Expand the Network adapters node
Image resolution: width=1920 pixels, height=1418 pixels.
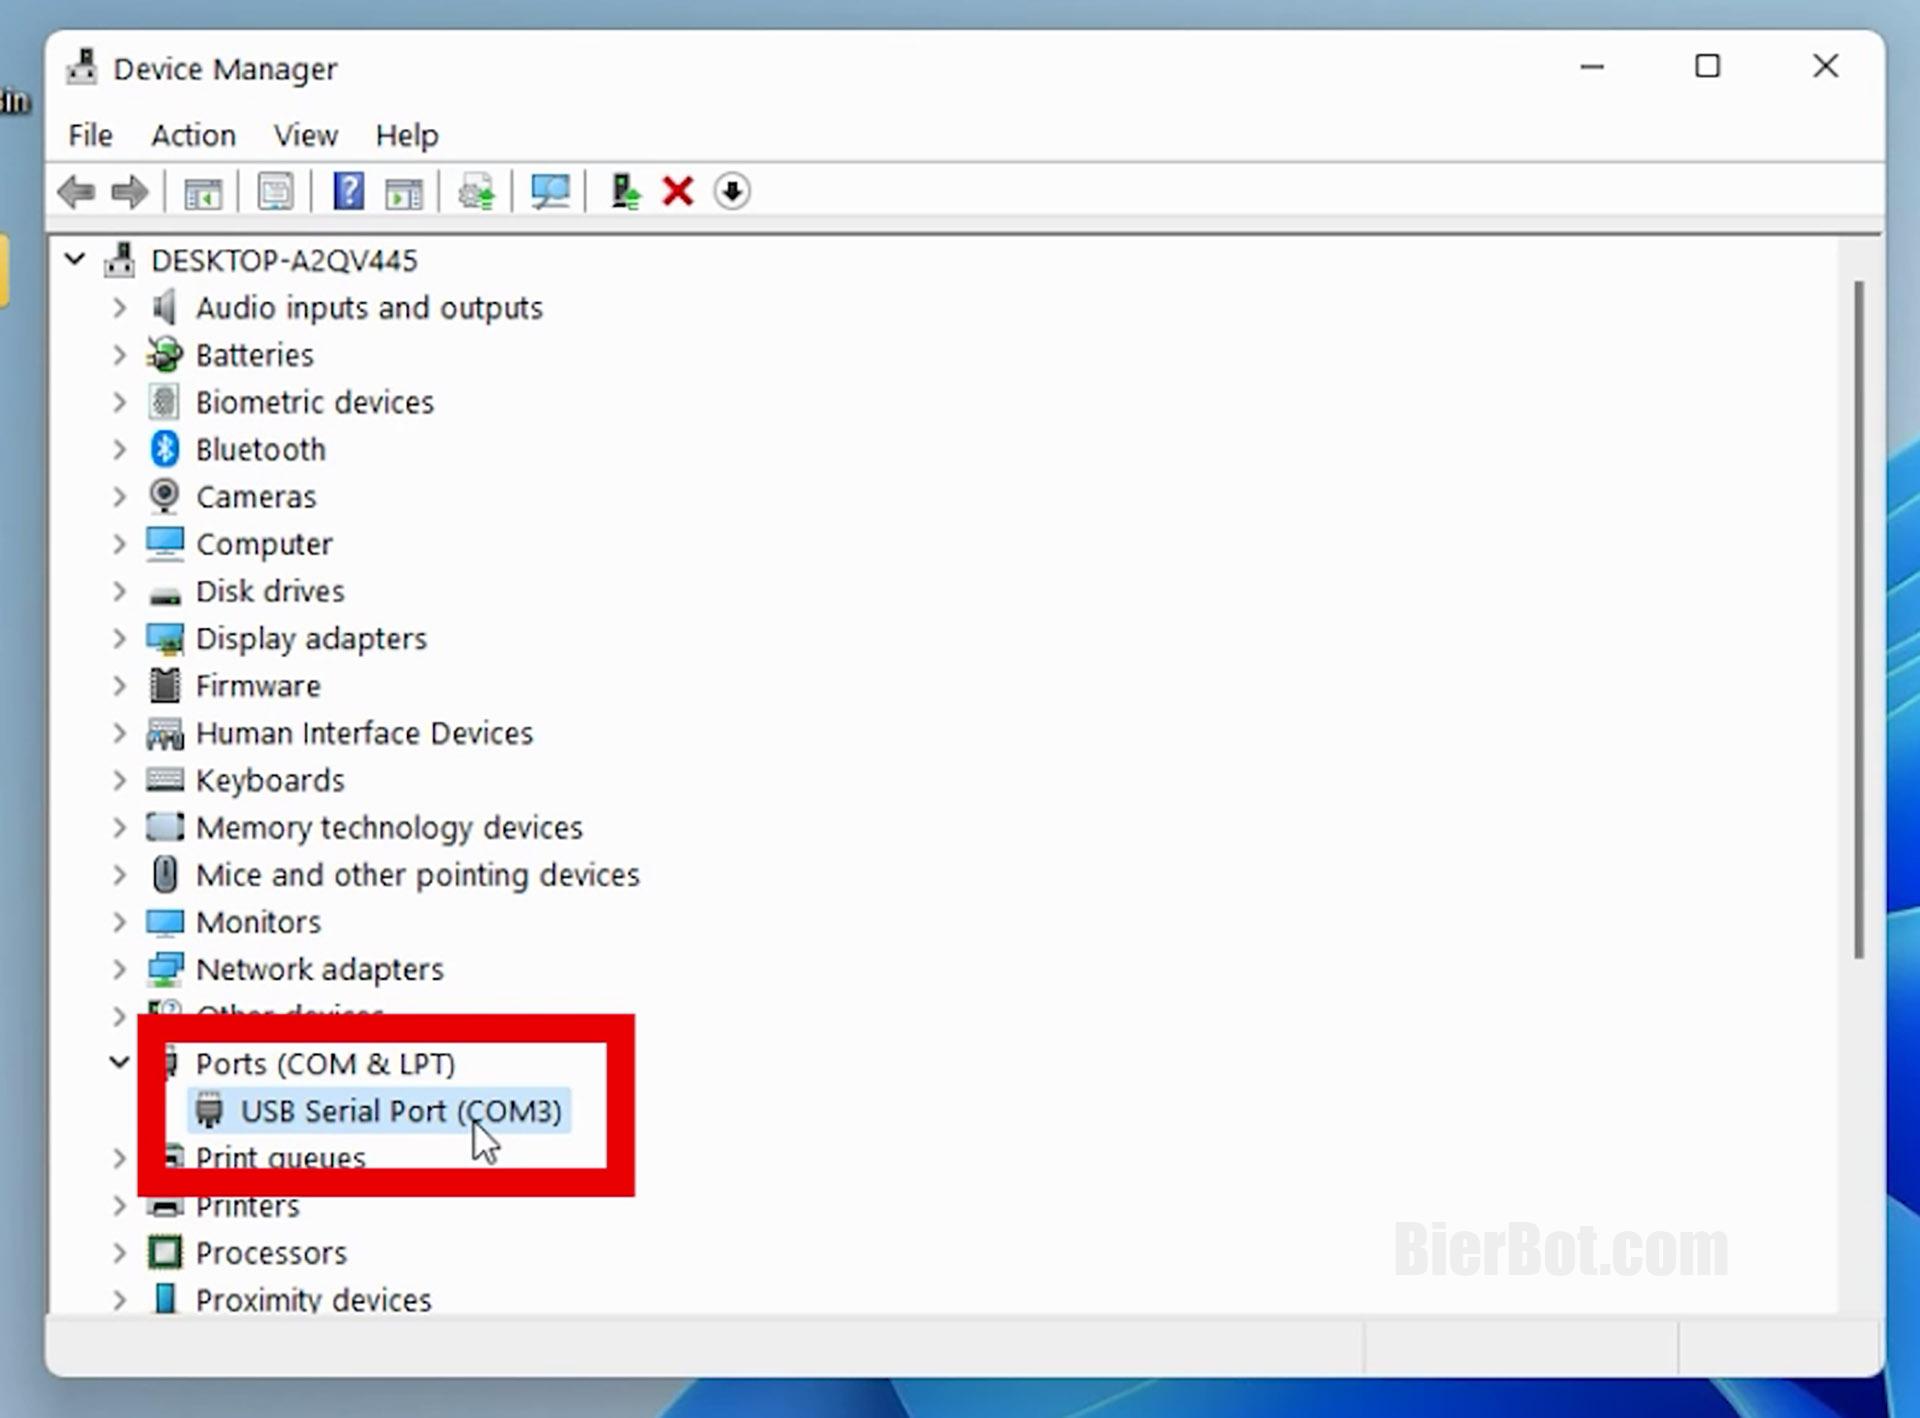(119, 970)
